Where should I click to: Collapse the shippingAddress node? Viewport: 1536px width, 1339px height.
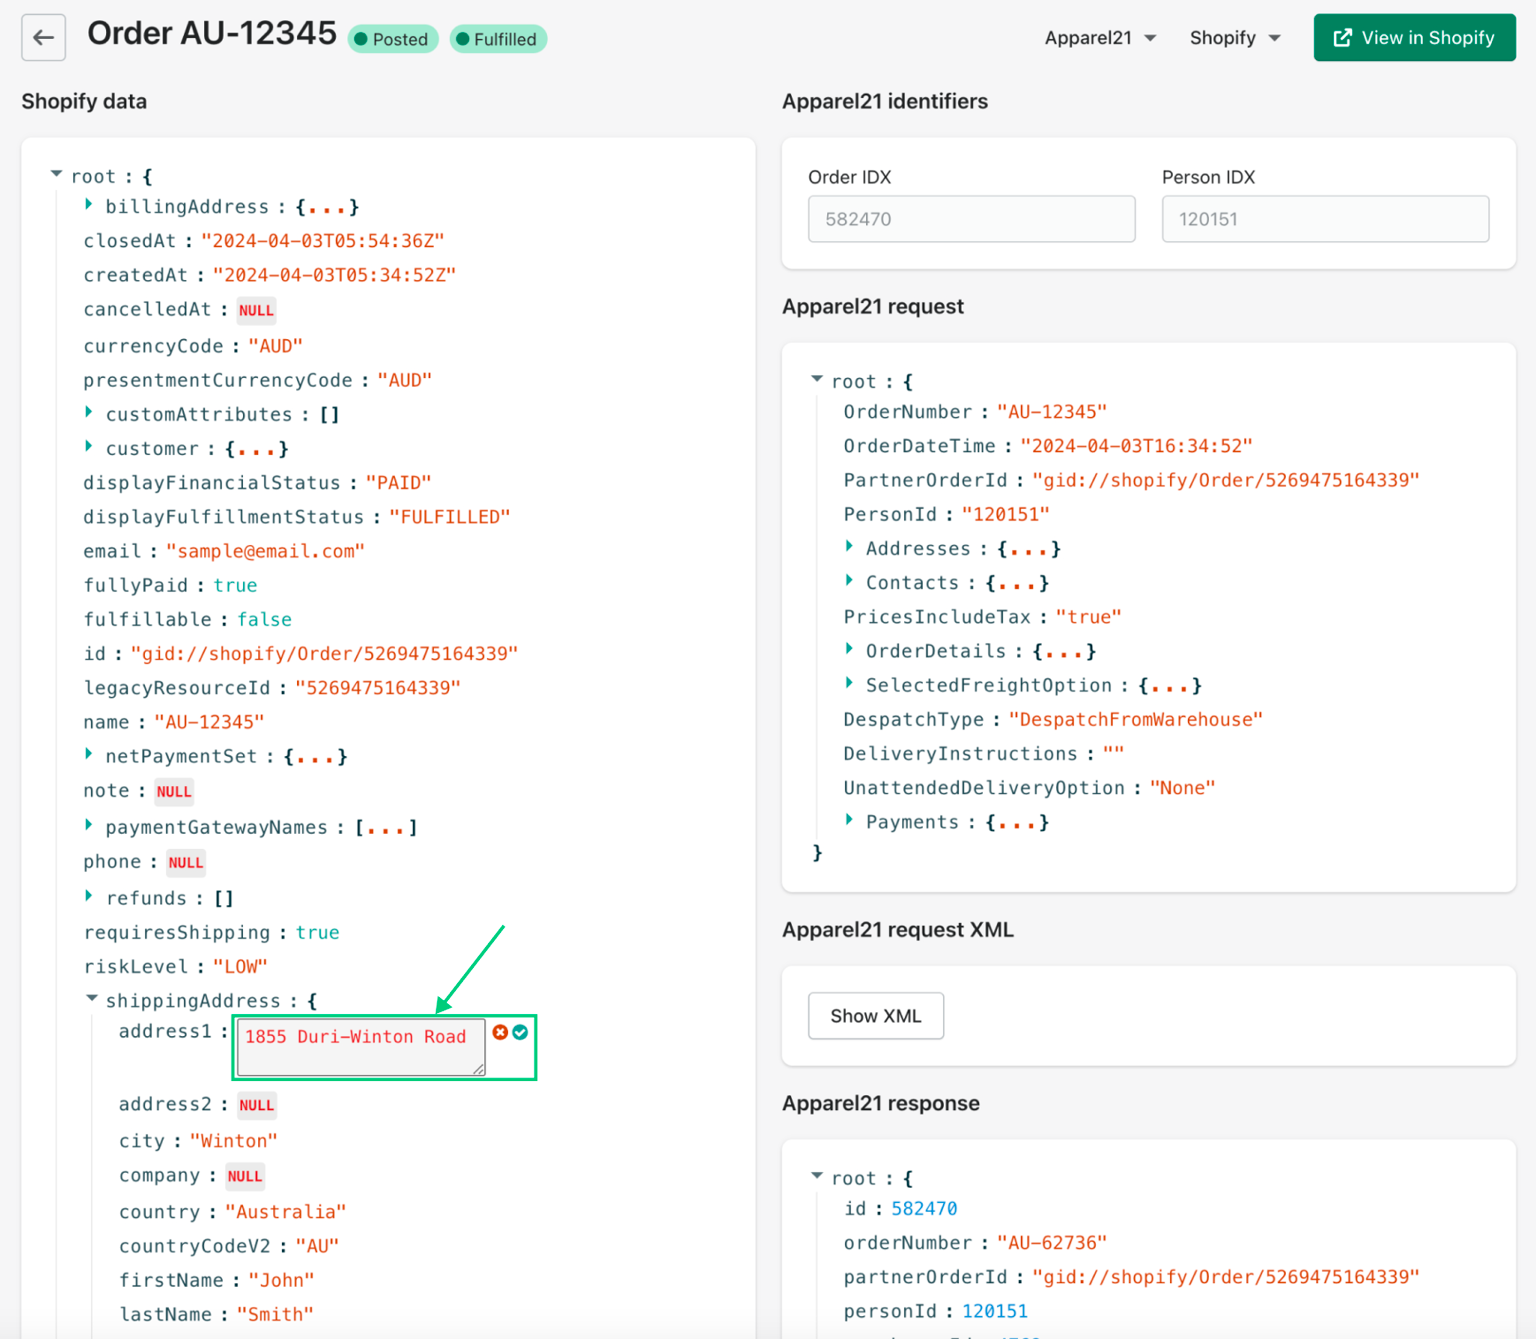[91, 999]
